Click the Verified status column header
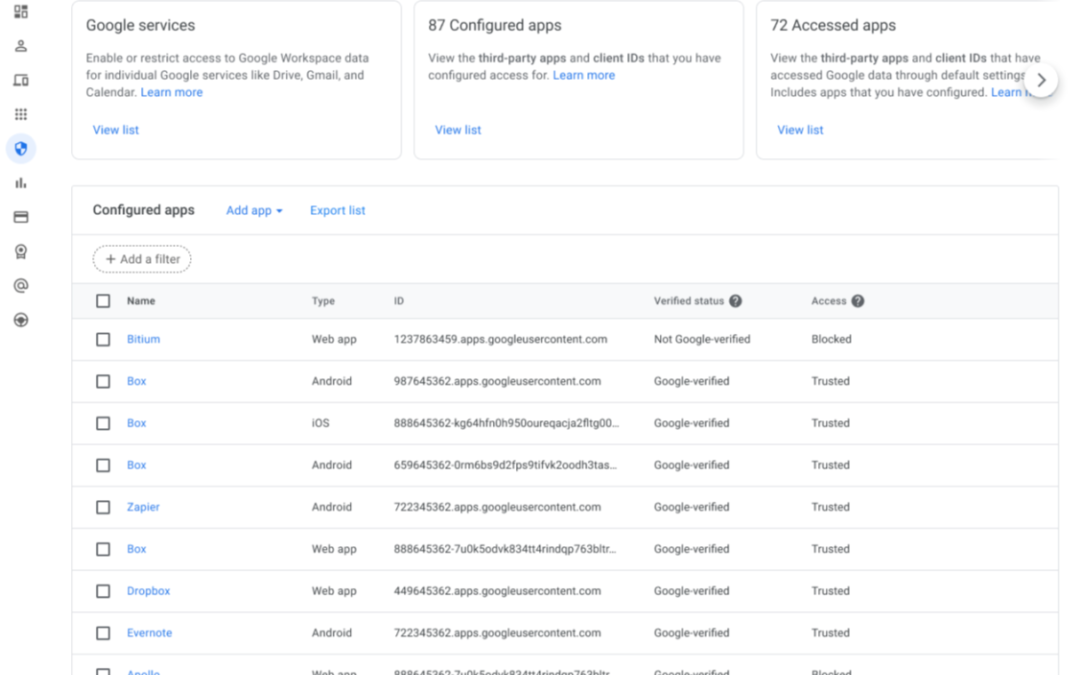Image resolution: width=1080 pixels, height=675 pixels. pos(689,301)
